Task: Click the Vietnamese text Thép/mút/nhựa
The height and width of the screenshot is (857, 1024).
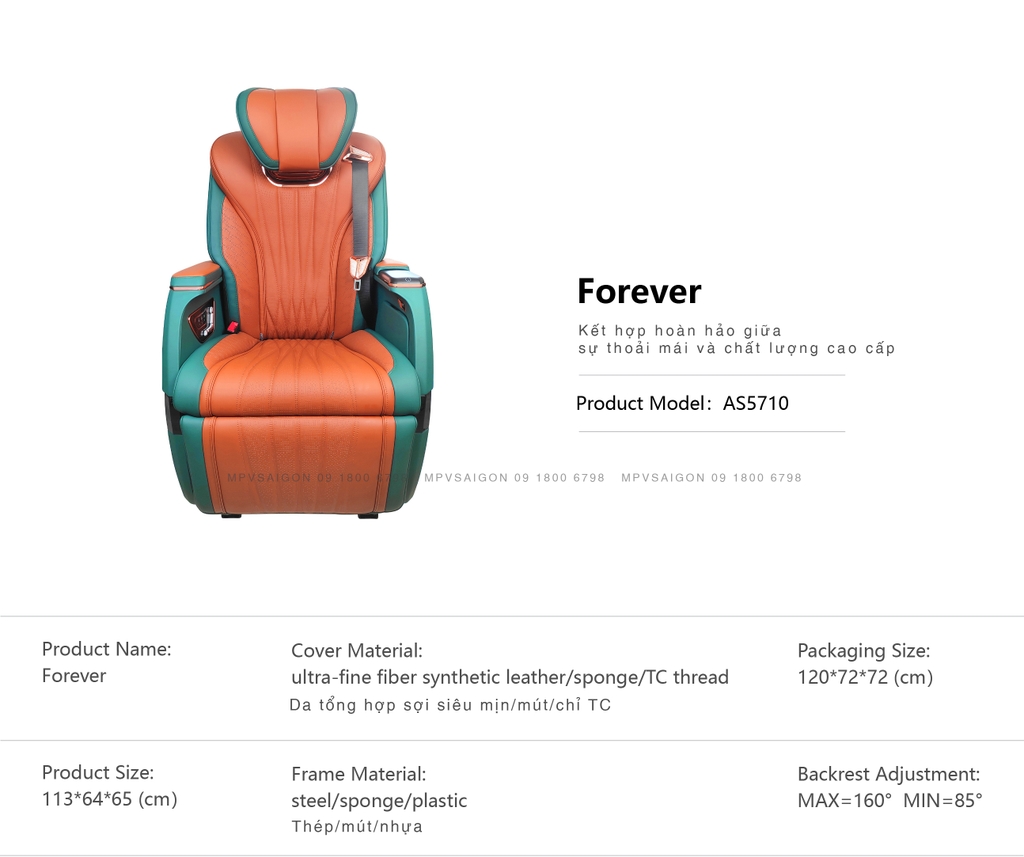Action: pos(357,827)
